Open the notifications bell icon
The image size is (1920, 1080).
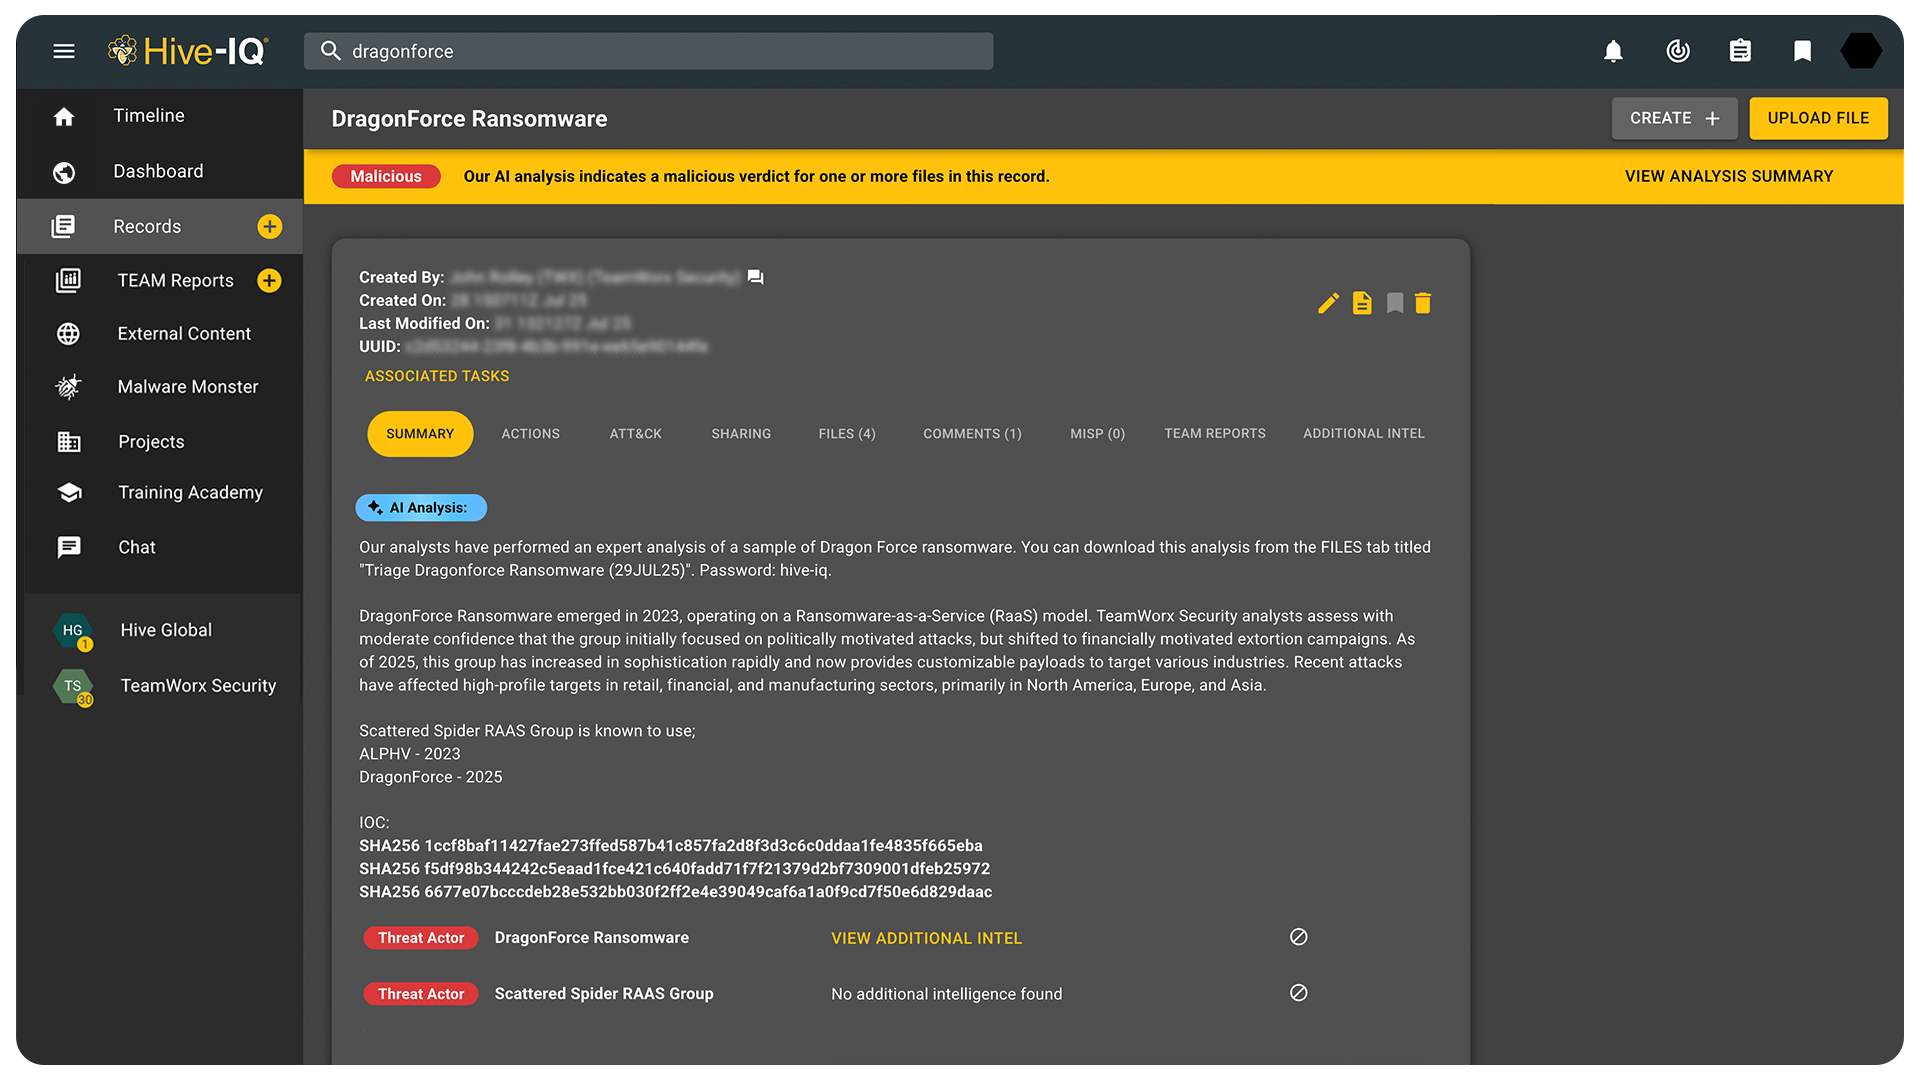(1613, 51)
